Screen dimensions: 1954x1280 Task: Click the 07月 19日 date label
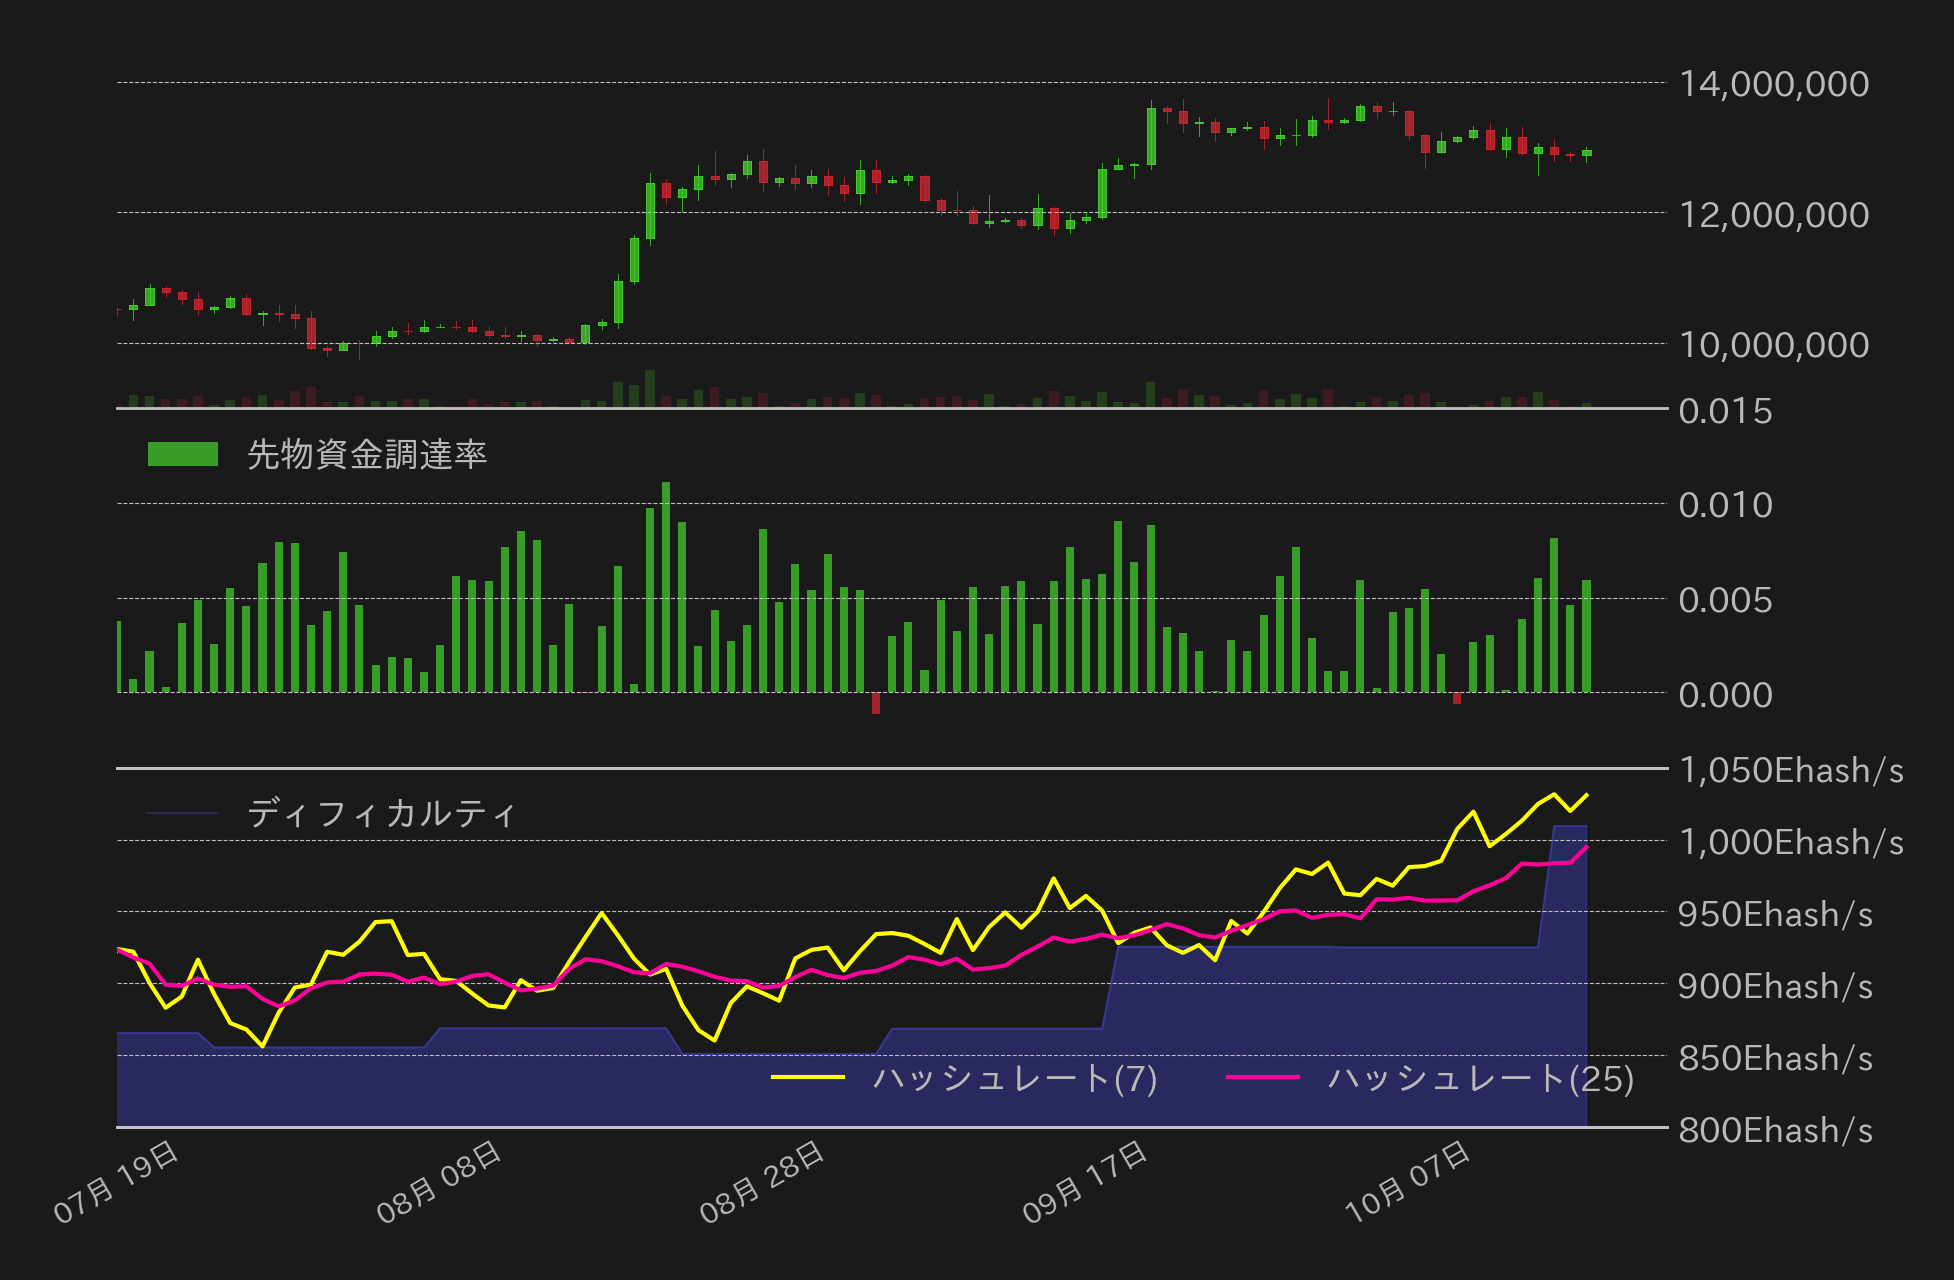coord(116,1182)
